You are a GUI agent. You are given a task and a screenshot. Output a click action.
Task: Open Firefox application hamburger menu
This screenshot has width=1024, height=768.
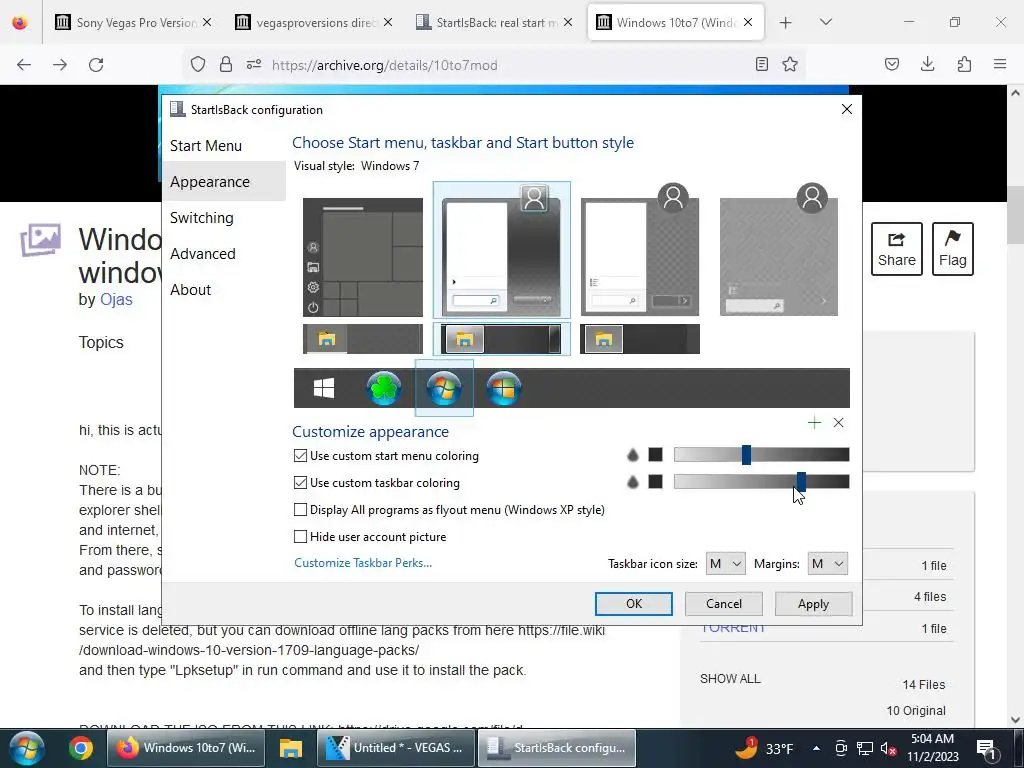(x=1000, y=64)
